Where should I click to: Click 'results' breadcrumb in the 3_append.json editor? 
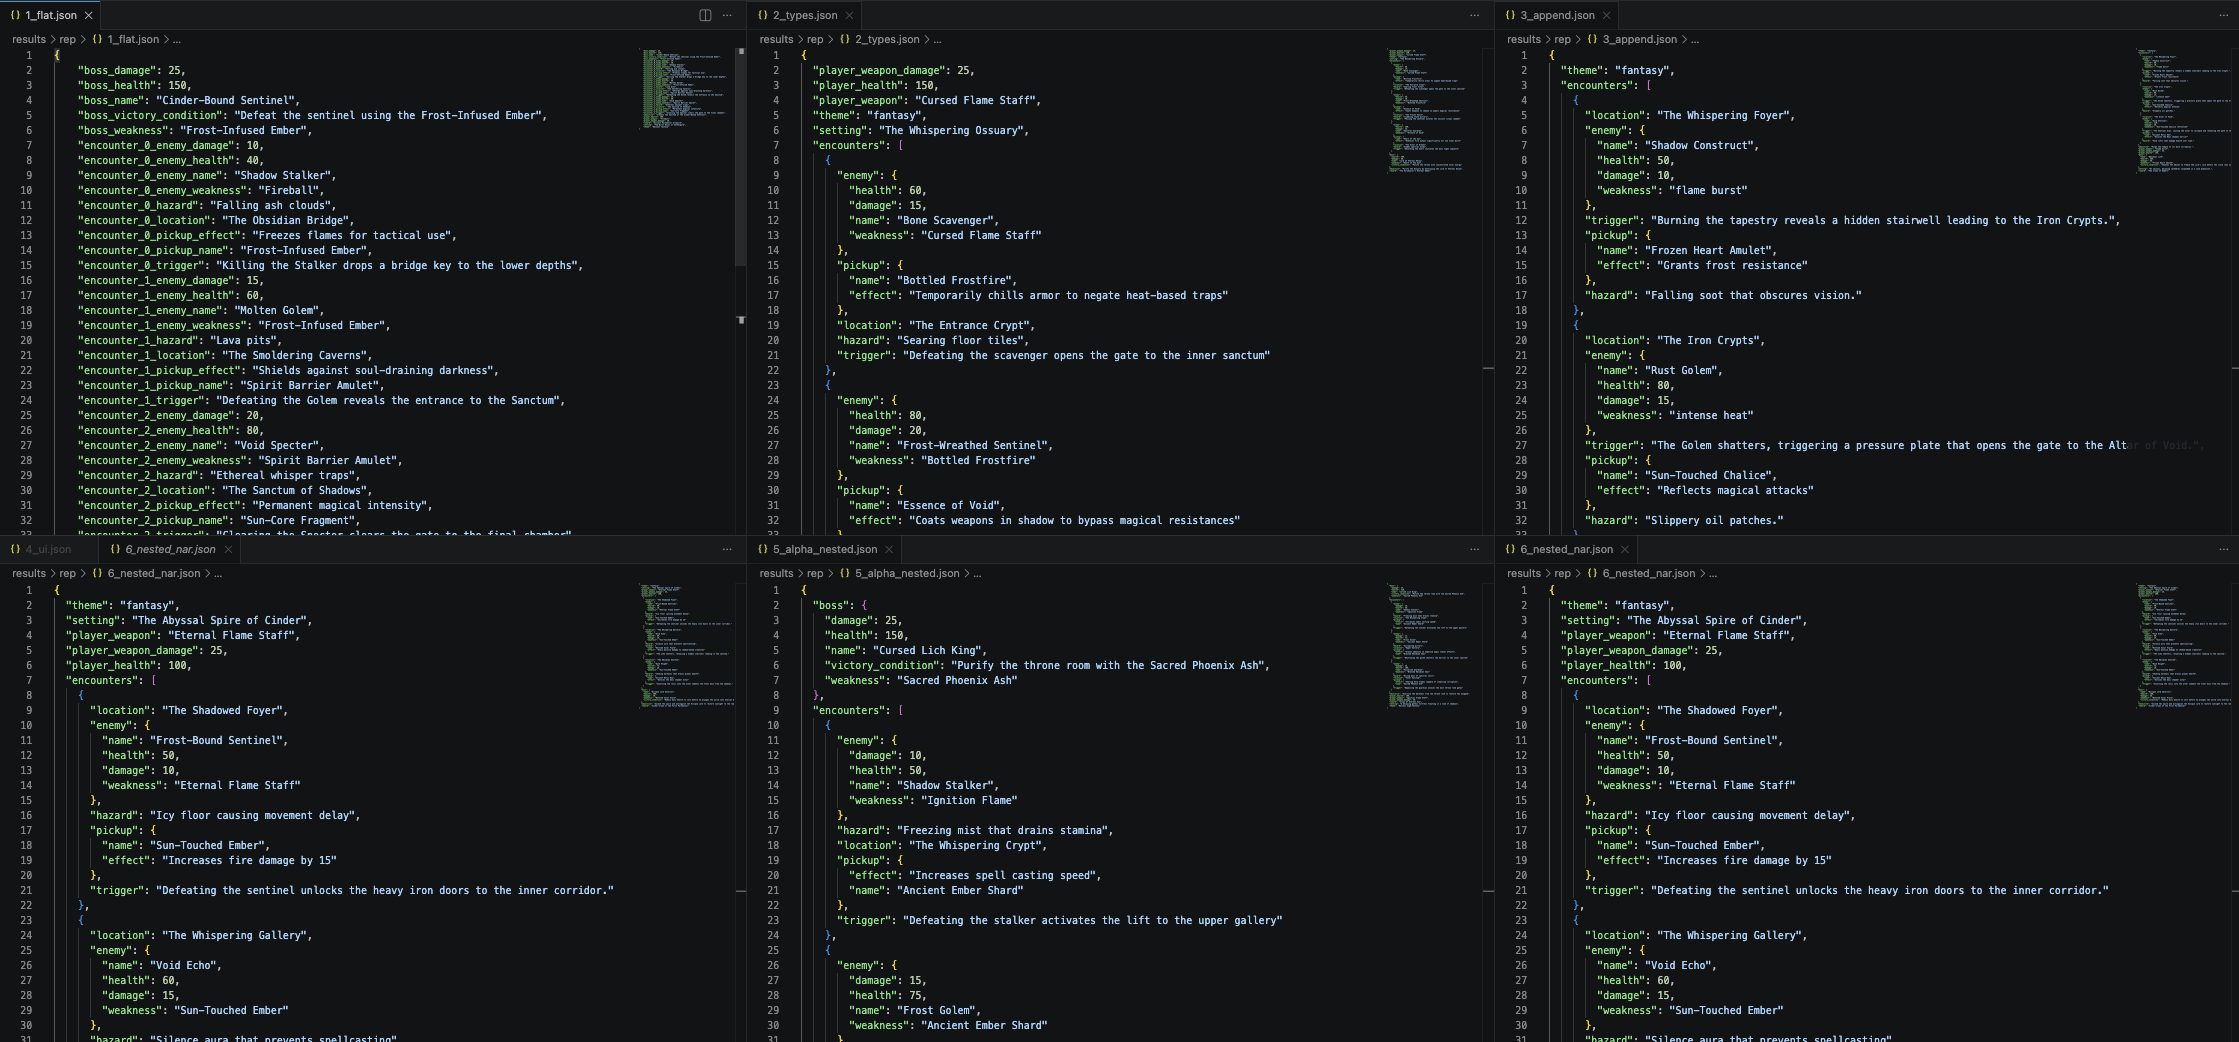1524,39
